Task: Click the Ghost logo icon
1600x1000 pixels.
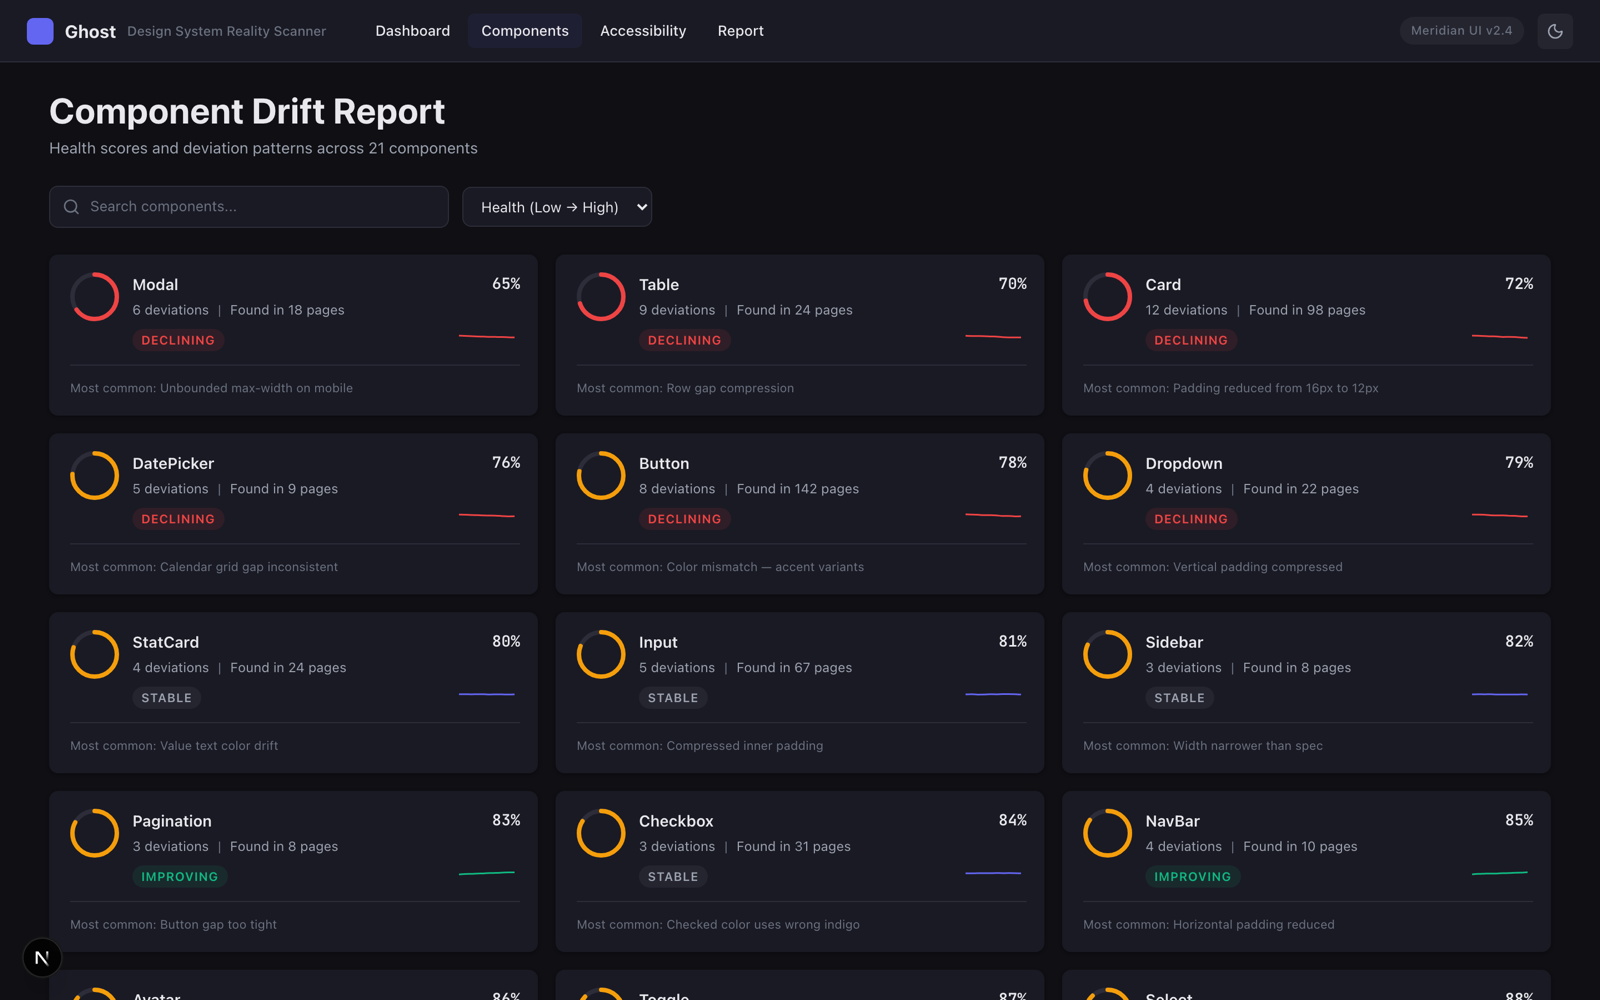Action: click(x=40, y=31)
